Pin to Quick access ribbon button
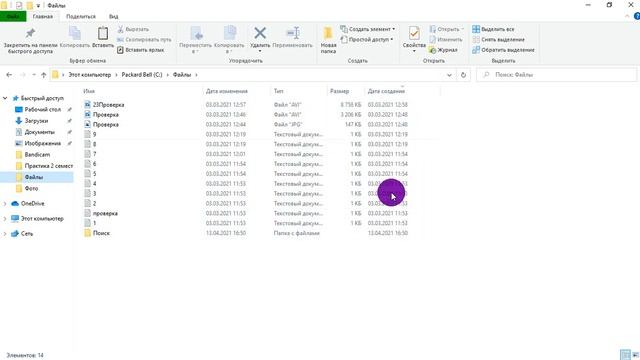 30,40
